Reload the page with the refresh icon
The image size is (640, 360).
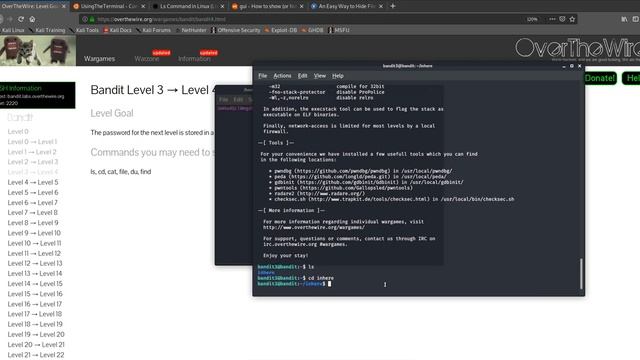coord(21,19)
